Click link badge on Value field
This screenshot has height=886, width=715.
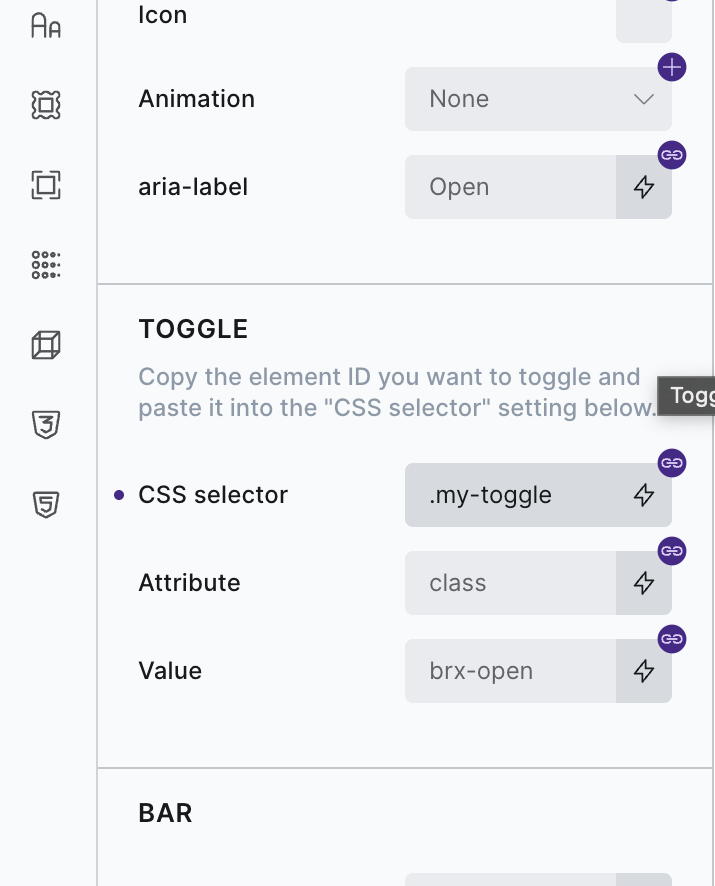(x=672, y=639)
